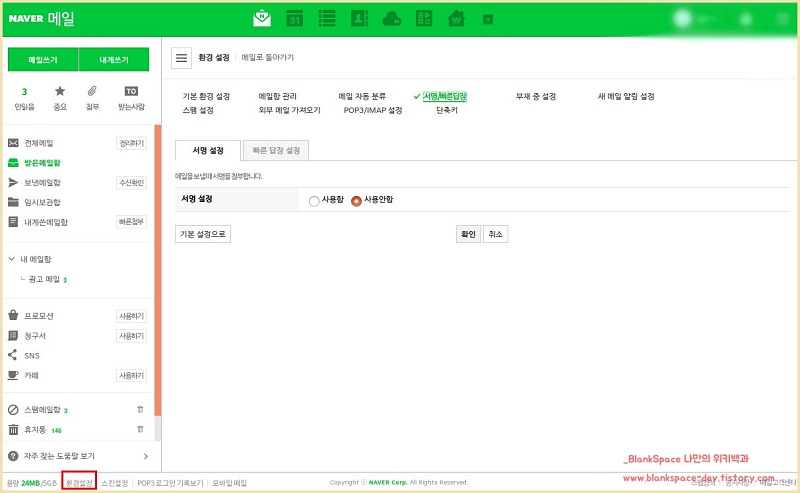Open the Memo list icon in top bar
This screenshot has width=800, height=493.
(x=327, y=18)
